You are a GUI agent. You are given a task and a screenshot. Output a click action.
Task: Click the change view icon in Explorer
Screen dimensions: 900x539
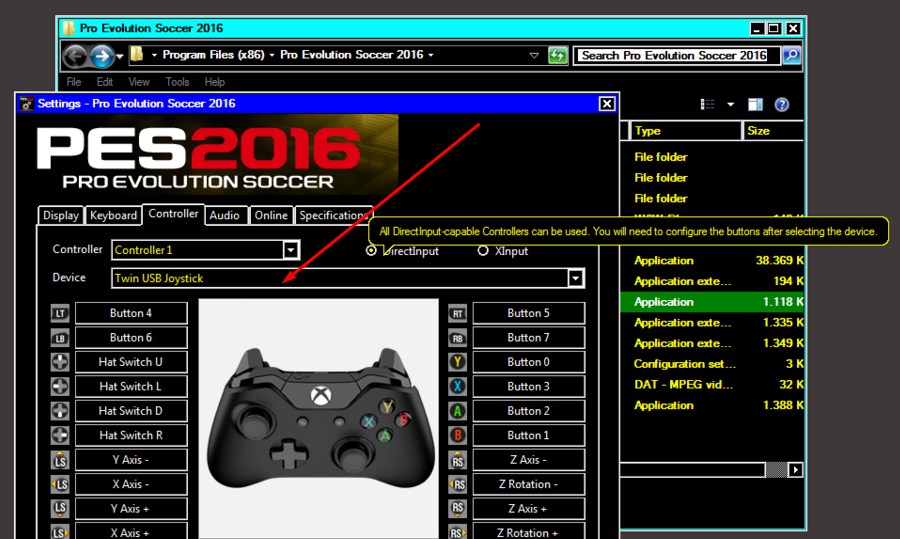pyautogui.click(x=707, y=104)
